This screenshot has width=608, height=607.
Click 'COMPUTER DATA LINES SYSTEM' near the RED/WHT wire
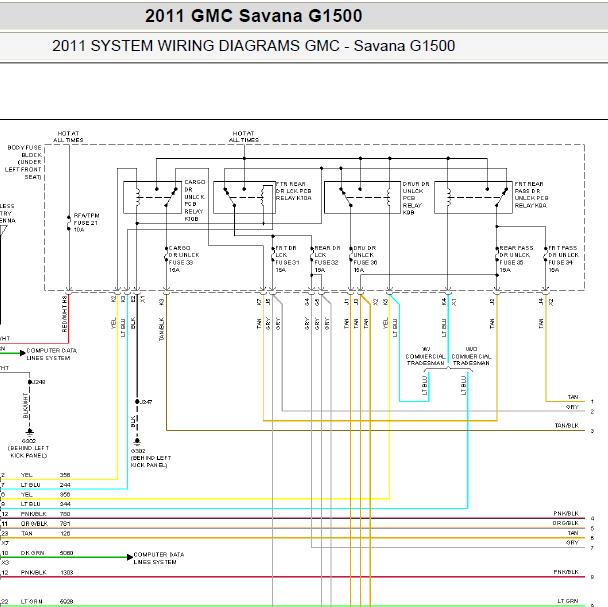pos(52,354)
